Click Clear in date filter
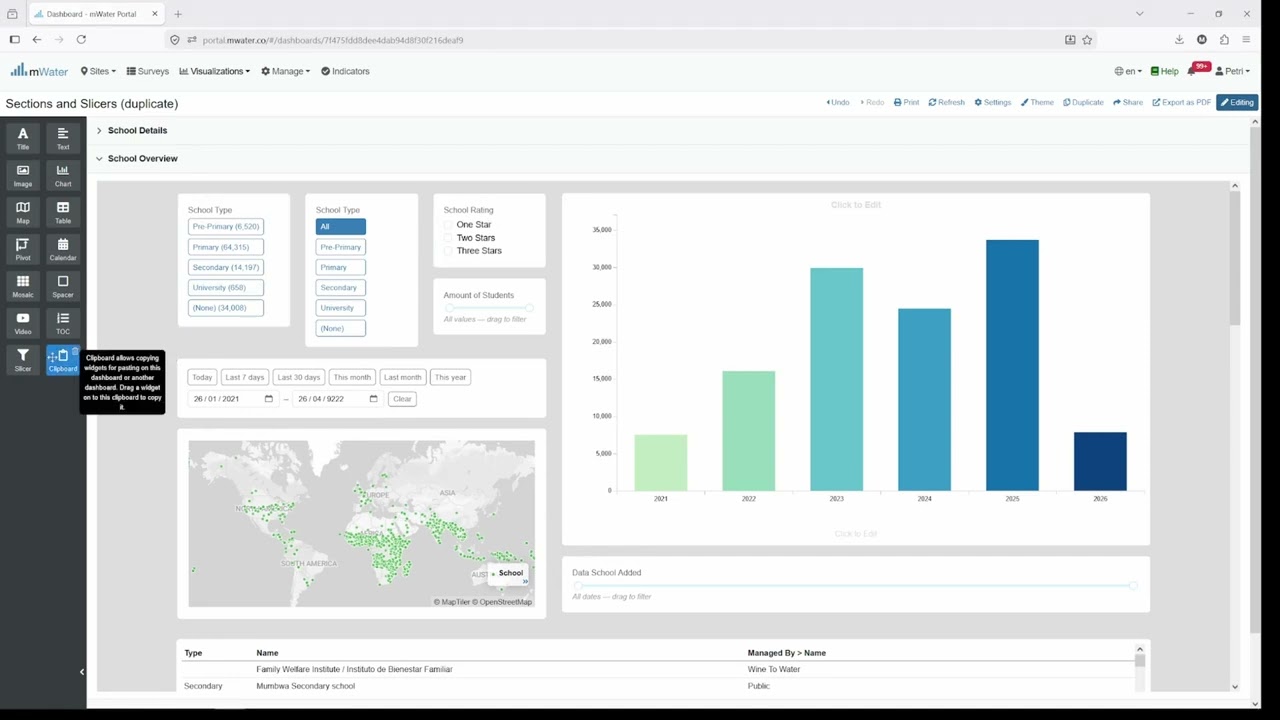Image resolution: width=1280 pixels, height=720 pixels. click(x=402, y=399)
